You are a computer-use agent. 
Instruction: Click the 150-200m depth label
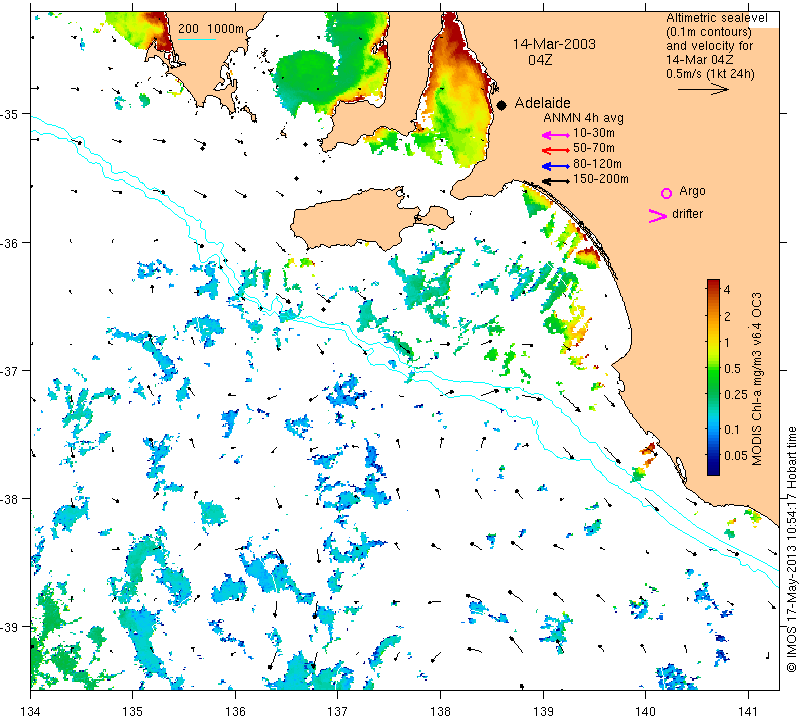(x=601, y=179)
